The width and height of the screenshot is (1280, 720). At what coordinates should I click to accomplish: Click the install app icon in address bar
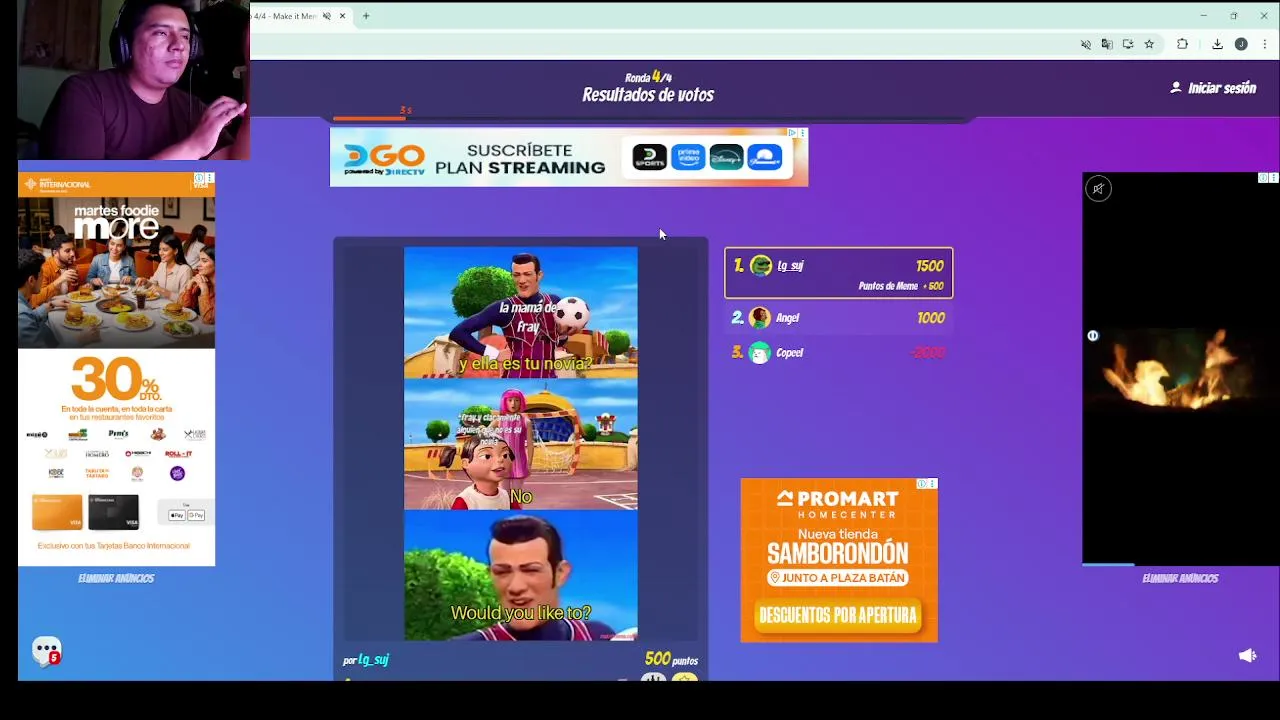tap(1128, 44)
